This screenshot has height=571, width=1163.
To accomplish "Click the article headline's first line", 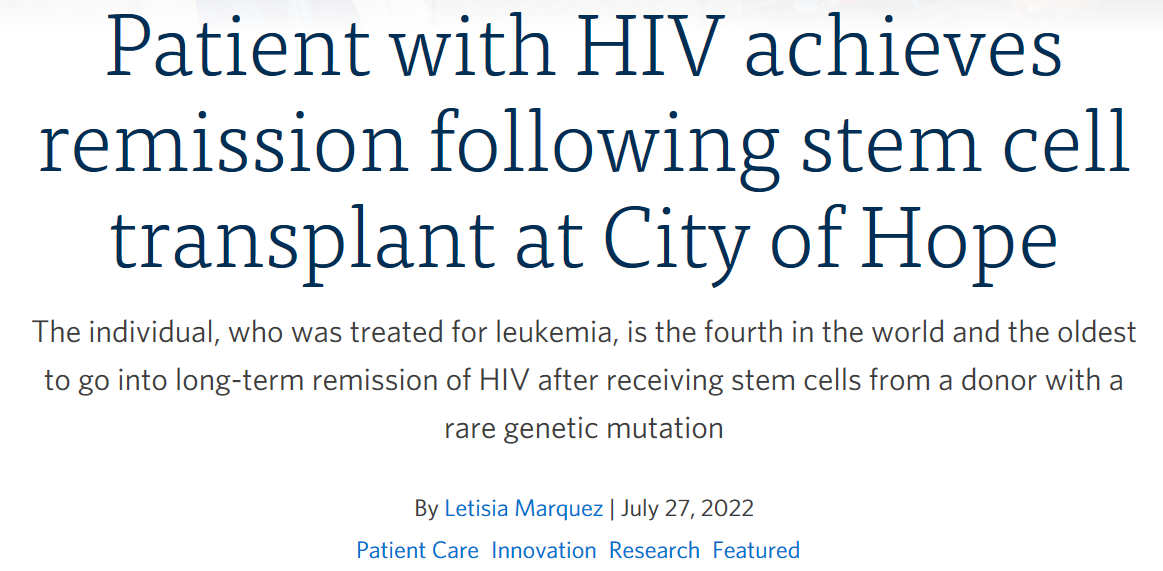I will pyautogui.click(x=584, y=50).
